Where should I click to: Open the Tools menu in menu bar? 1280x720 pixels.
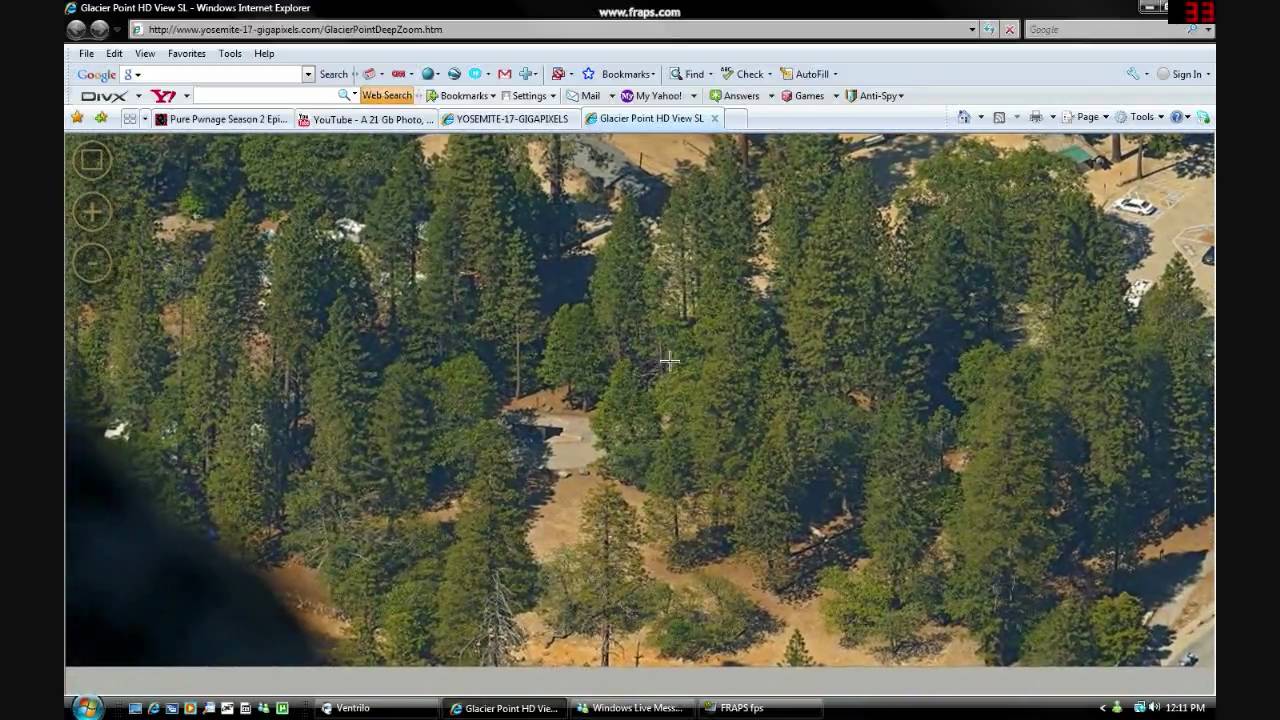coord(230,53)
